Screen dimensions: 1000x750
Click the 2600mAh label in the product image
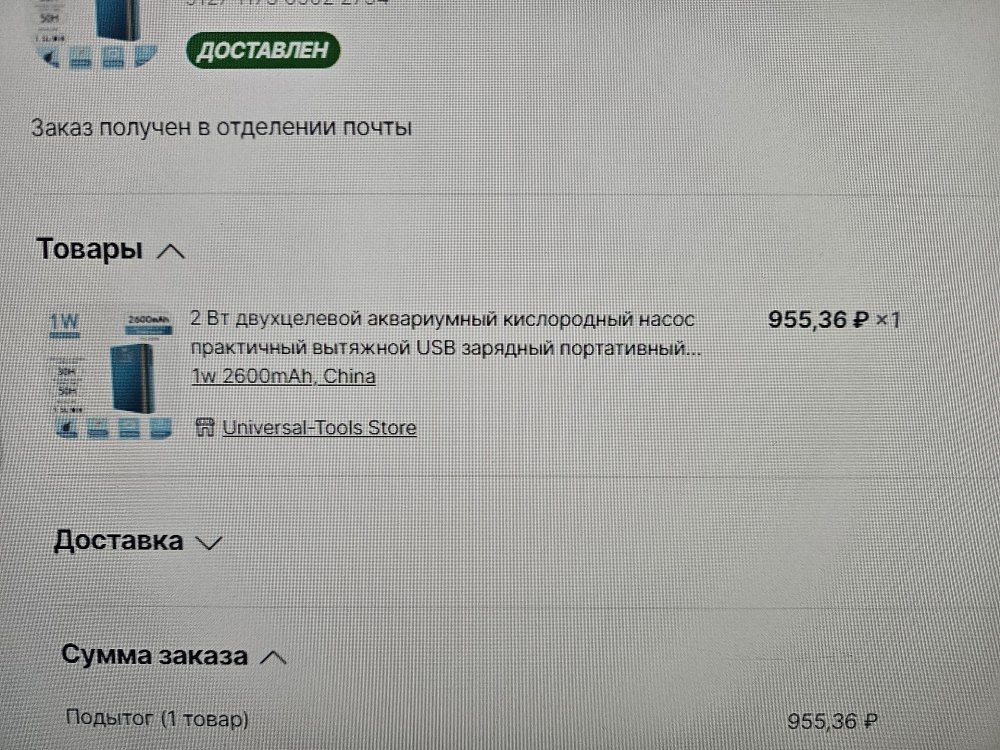click(x=149, y=320)
